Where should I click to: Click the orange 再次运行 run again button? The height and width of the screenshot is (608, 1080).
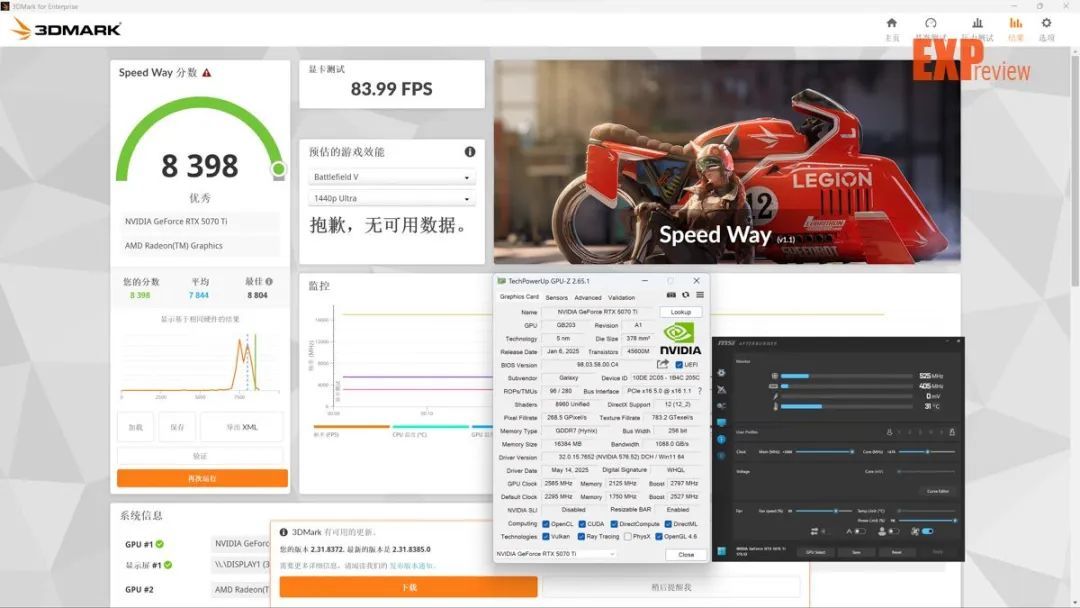[x=202, y=478]
